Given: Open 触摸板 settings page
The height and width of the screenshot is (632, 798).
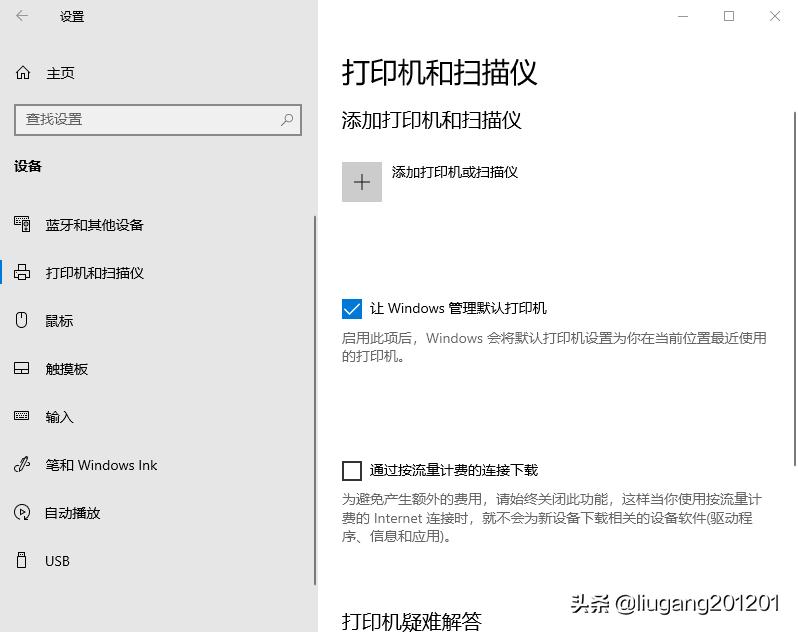Looking at the screenshot, I should (x=67, y=369).
